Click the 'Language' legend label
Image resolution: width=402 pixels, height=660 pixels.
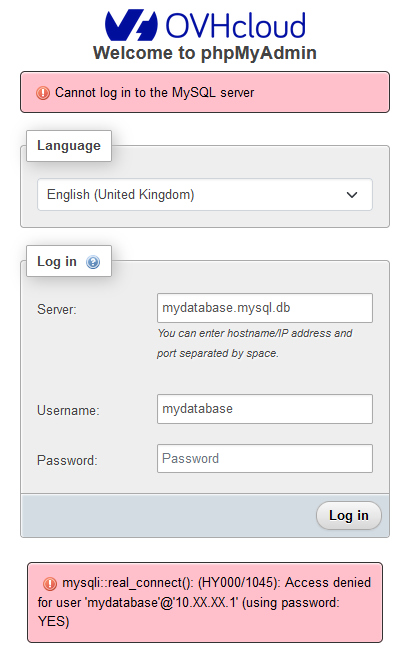69,146
